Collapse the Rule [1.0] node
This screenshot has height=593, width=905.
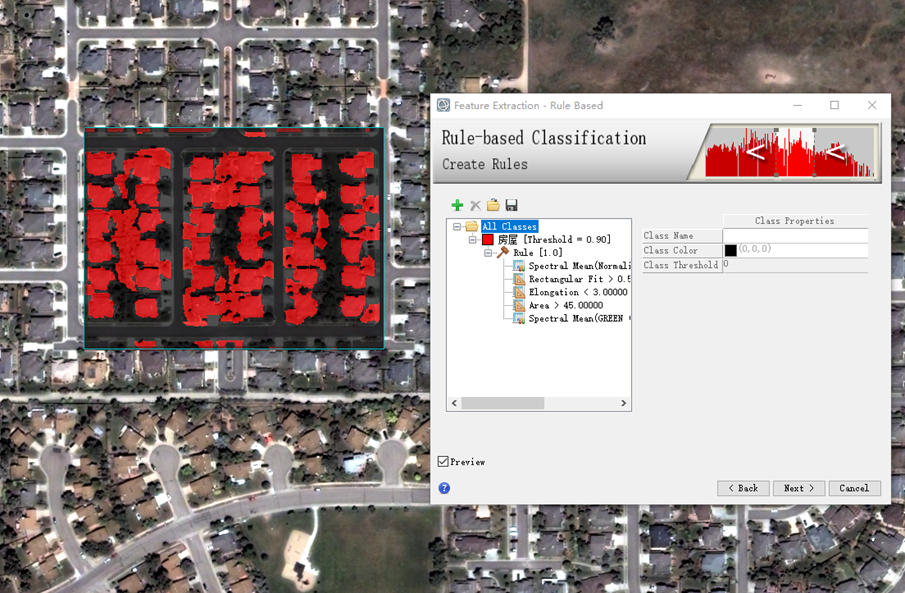click(x=488, y=252)
